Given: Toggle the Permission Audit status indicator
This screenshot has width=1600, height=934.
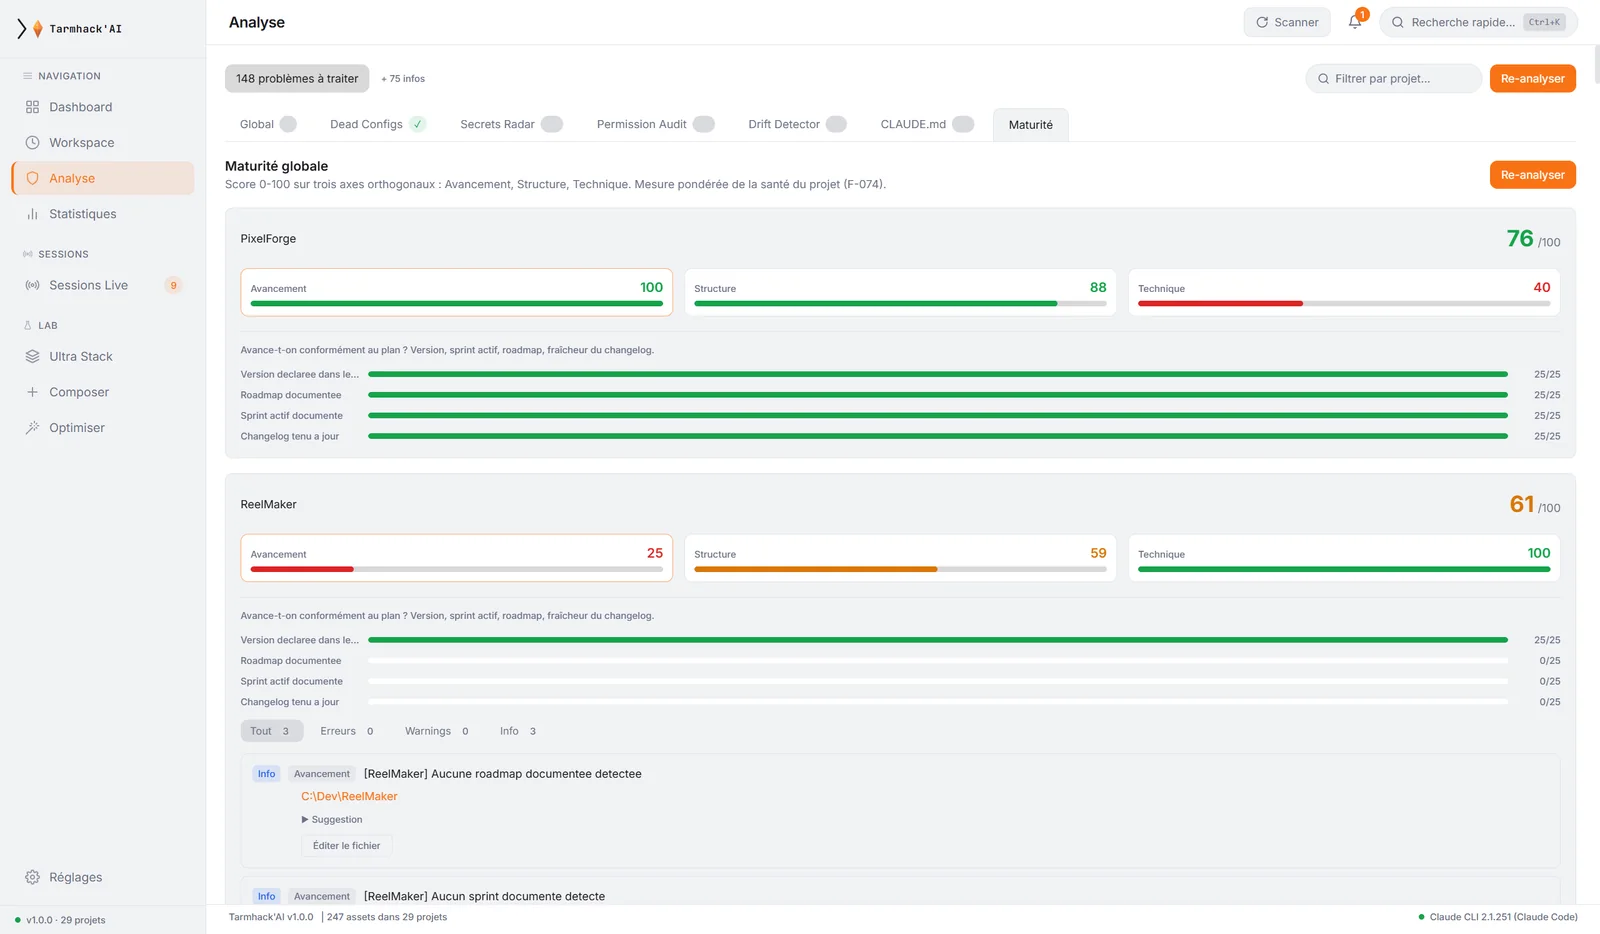Looking at the screenshot, I should coord(704,124).
